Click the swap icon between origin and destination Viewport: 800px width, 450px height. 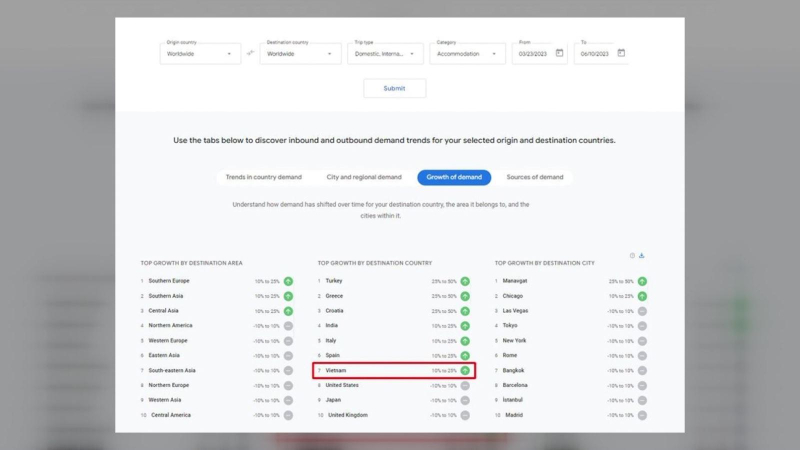pyautogui.click(x=250, y=53)
